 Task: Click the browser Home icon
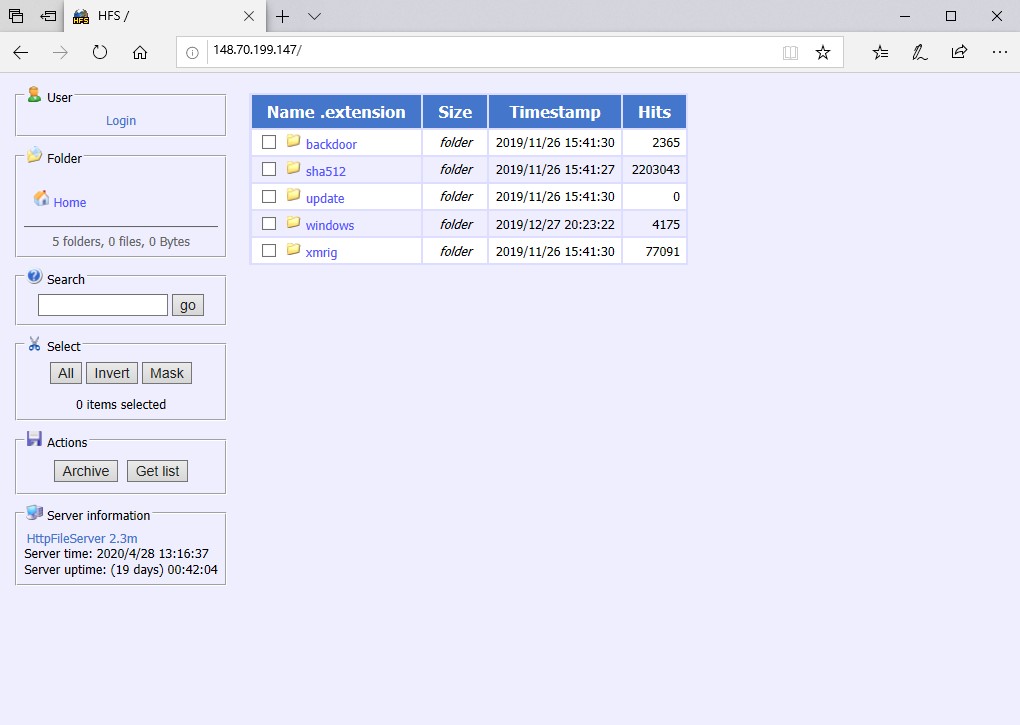[140, 53]
